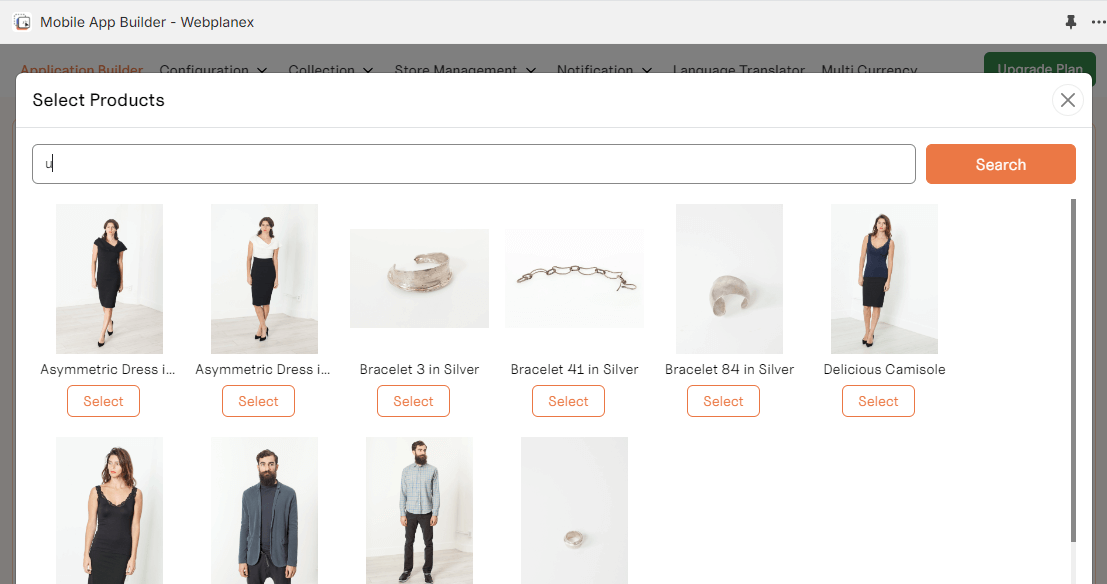
Task: Select the Bracelet 3 in Silver product
Action: 413,401
